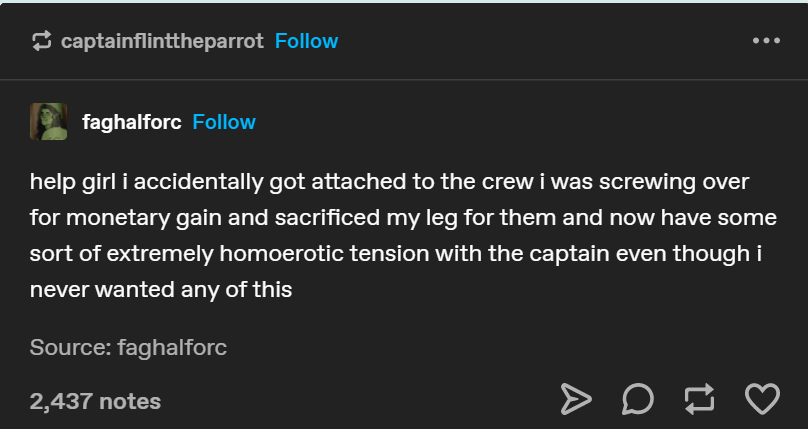The image size is (808, 429).
Task: Reblog the post using the bottom reblog icon
Action: pos(700,400)
